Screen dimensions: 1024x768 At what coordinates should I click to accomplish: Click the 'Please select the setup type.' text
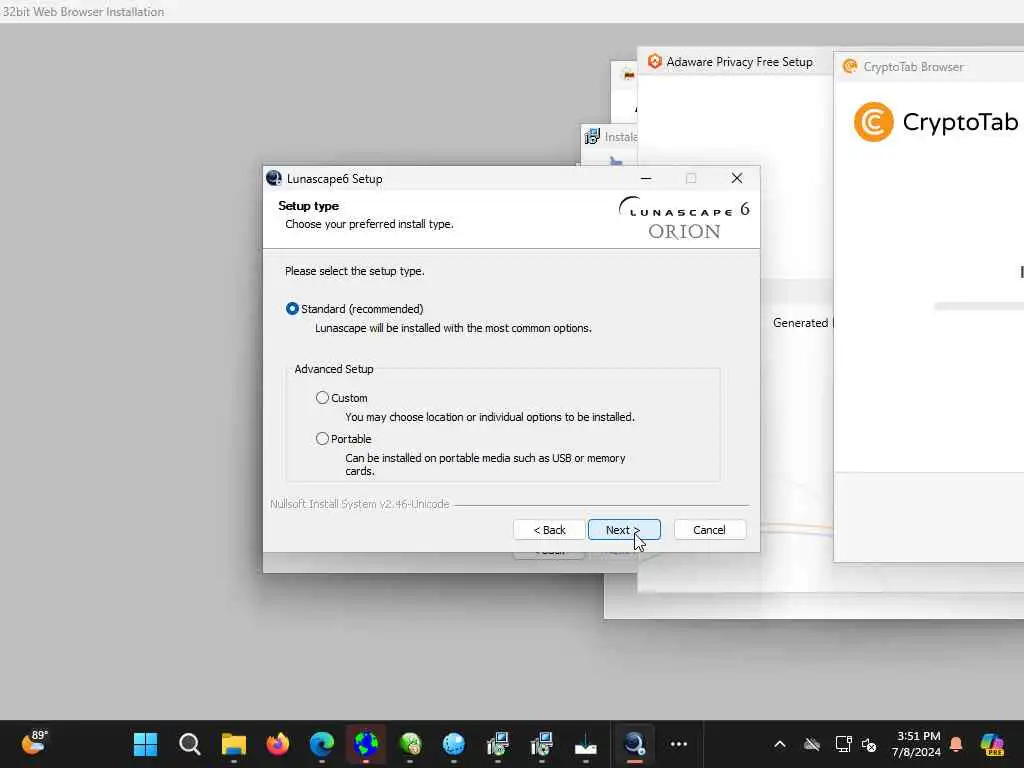click(355, 271)
